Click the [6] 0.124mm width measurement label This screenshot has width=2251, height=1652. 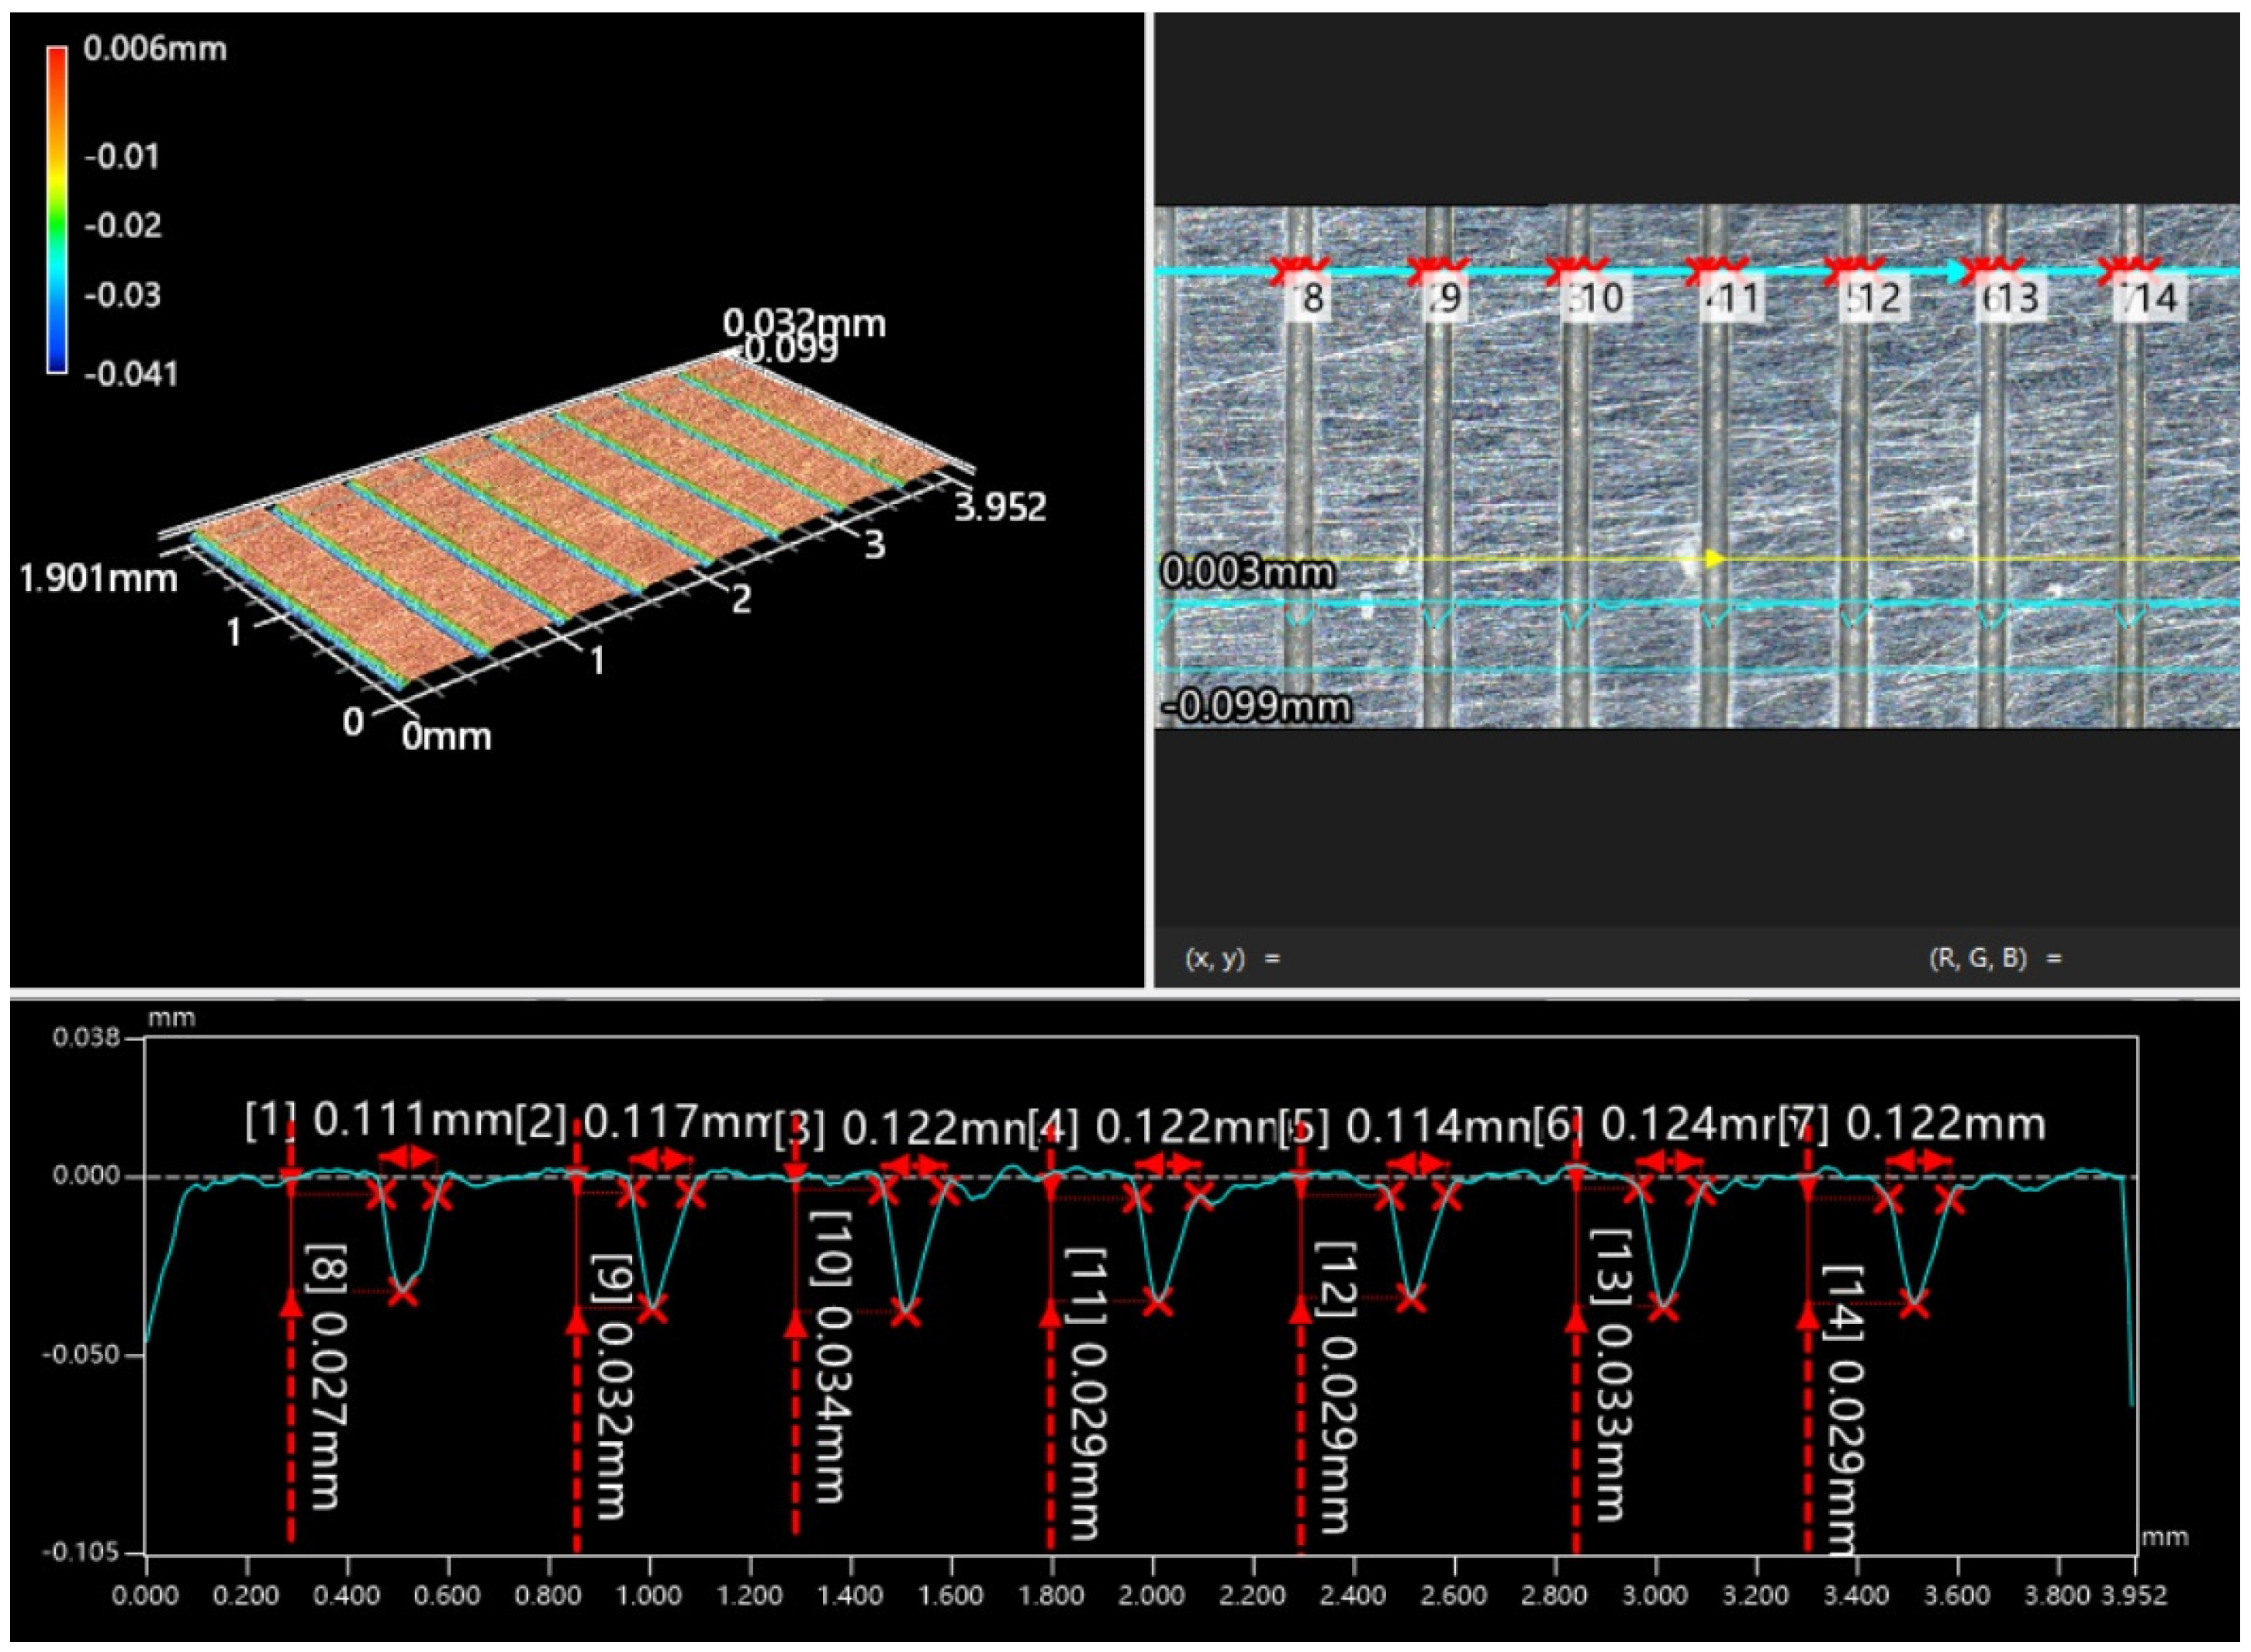point(1658,1126)
